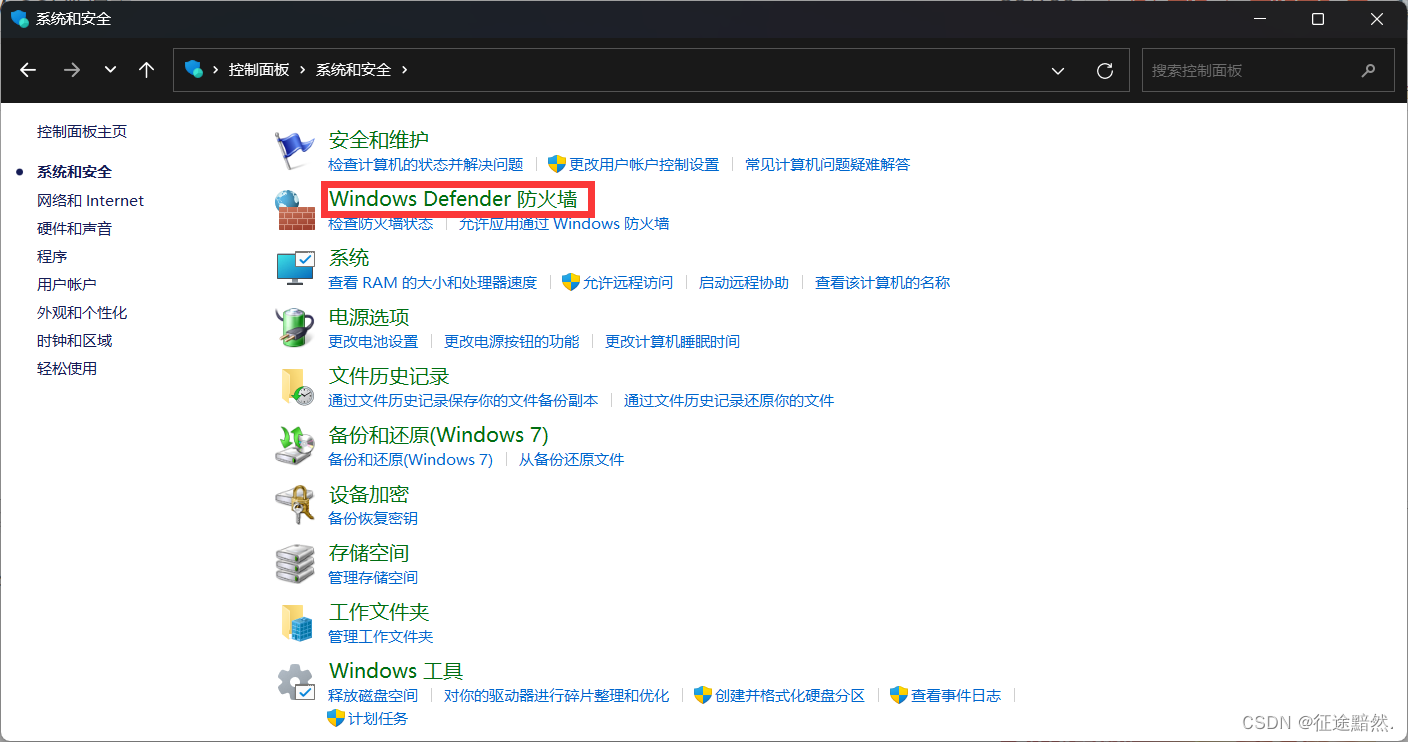Click the Security and Maintenance flag icon

(295, 151)
